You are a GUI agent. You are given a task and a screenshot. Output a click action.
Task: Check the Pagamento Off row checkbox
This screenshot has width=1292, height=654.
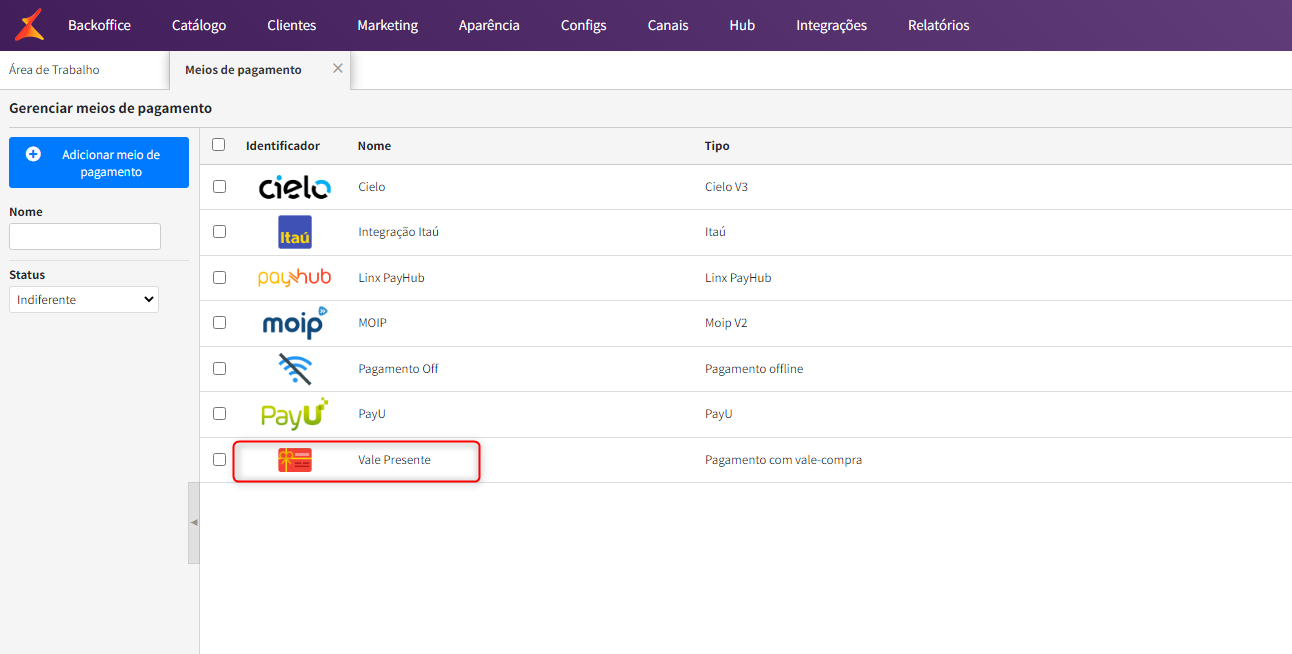click(219, 368)
